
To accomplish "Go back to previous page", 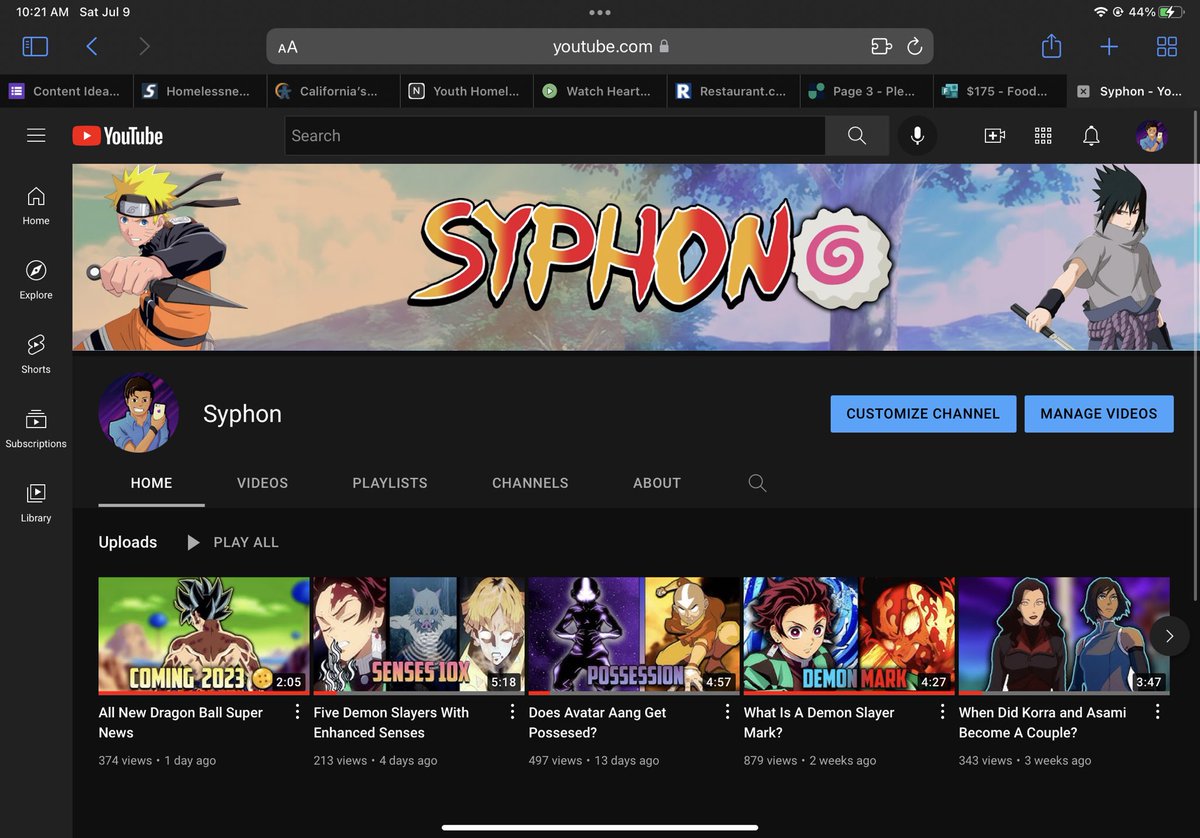I will click(92, 46).
